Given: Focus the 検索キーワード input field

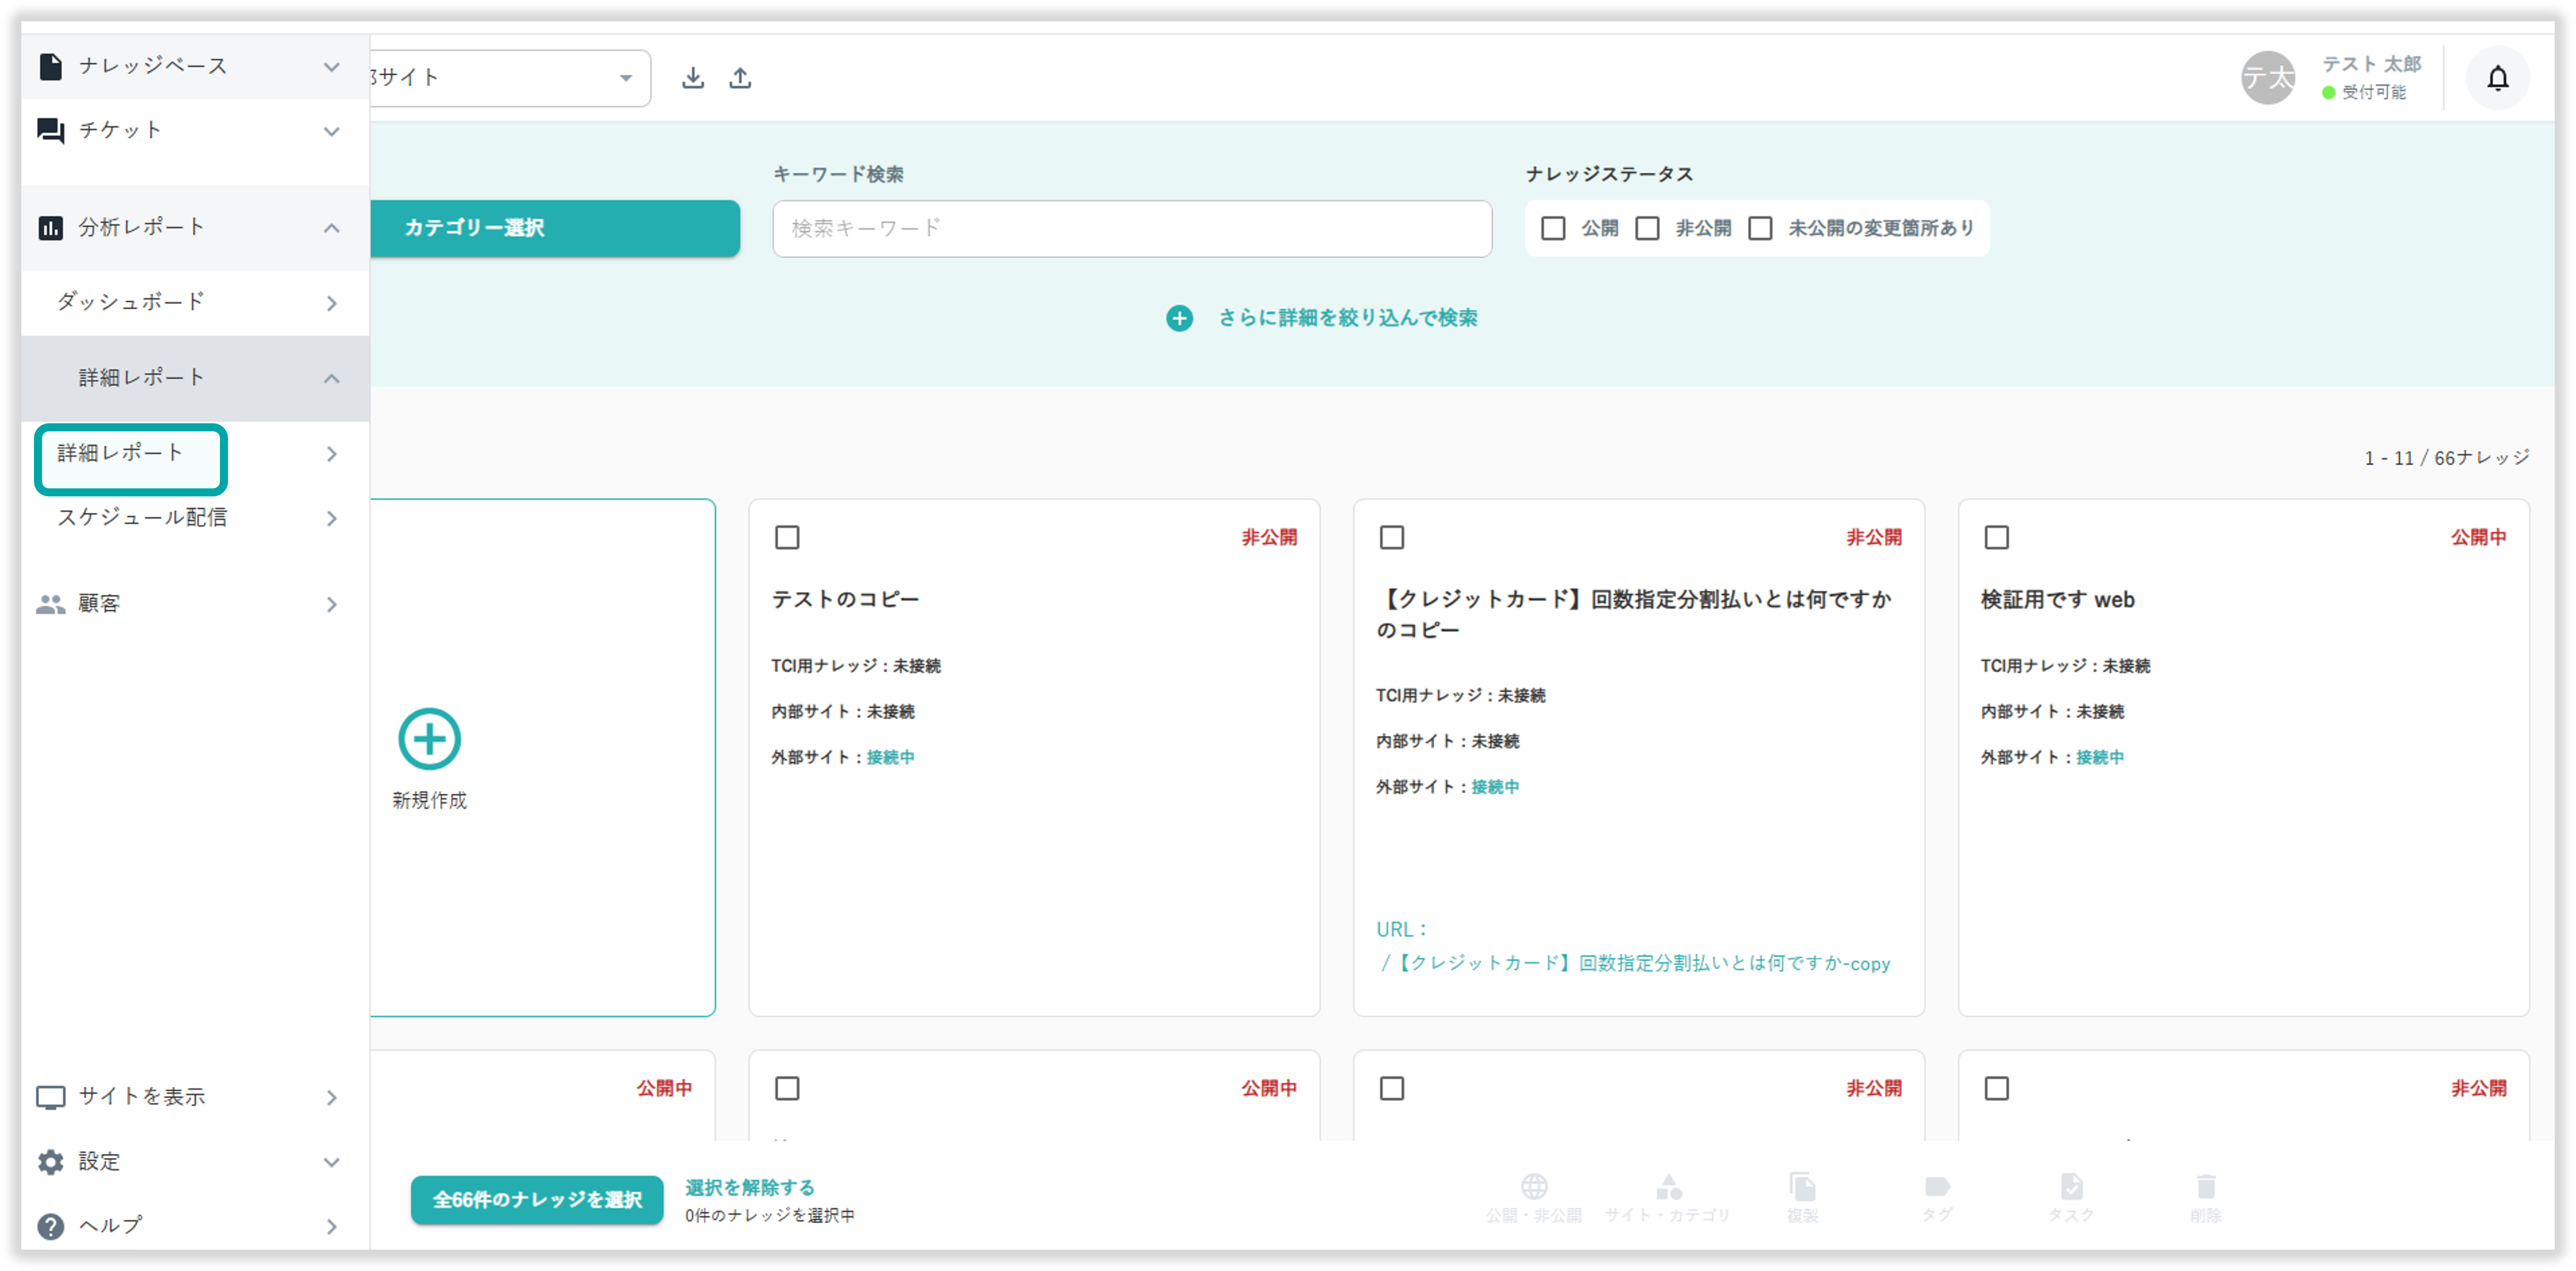Looking at the screenshot, I should pos(1131,229).
